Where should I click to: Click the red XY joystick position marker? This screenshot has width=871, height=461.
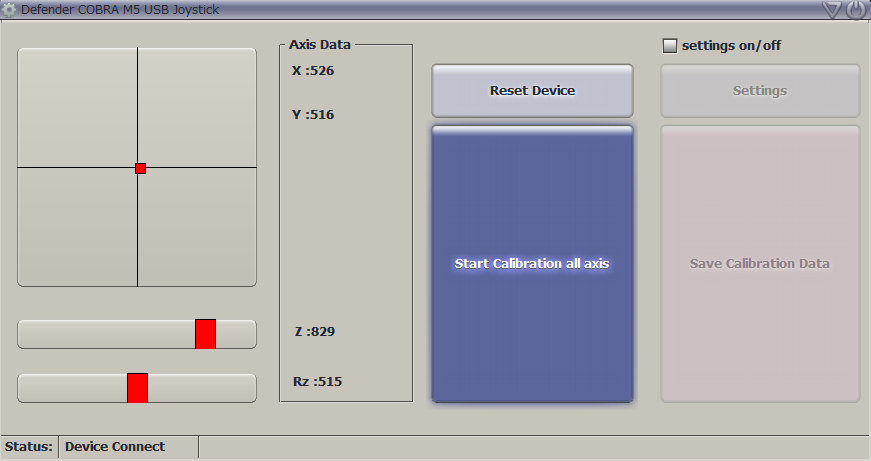click(141, 168)
